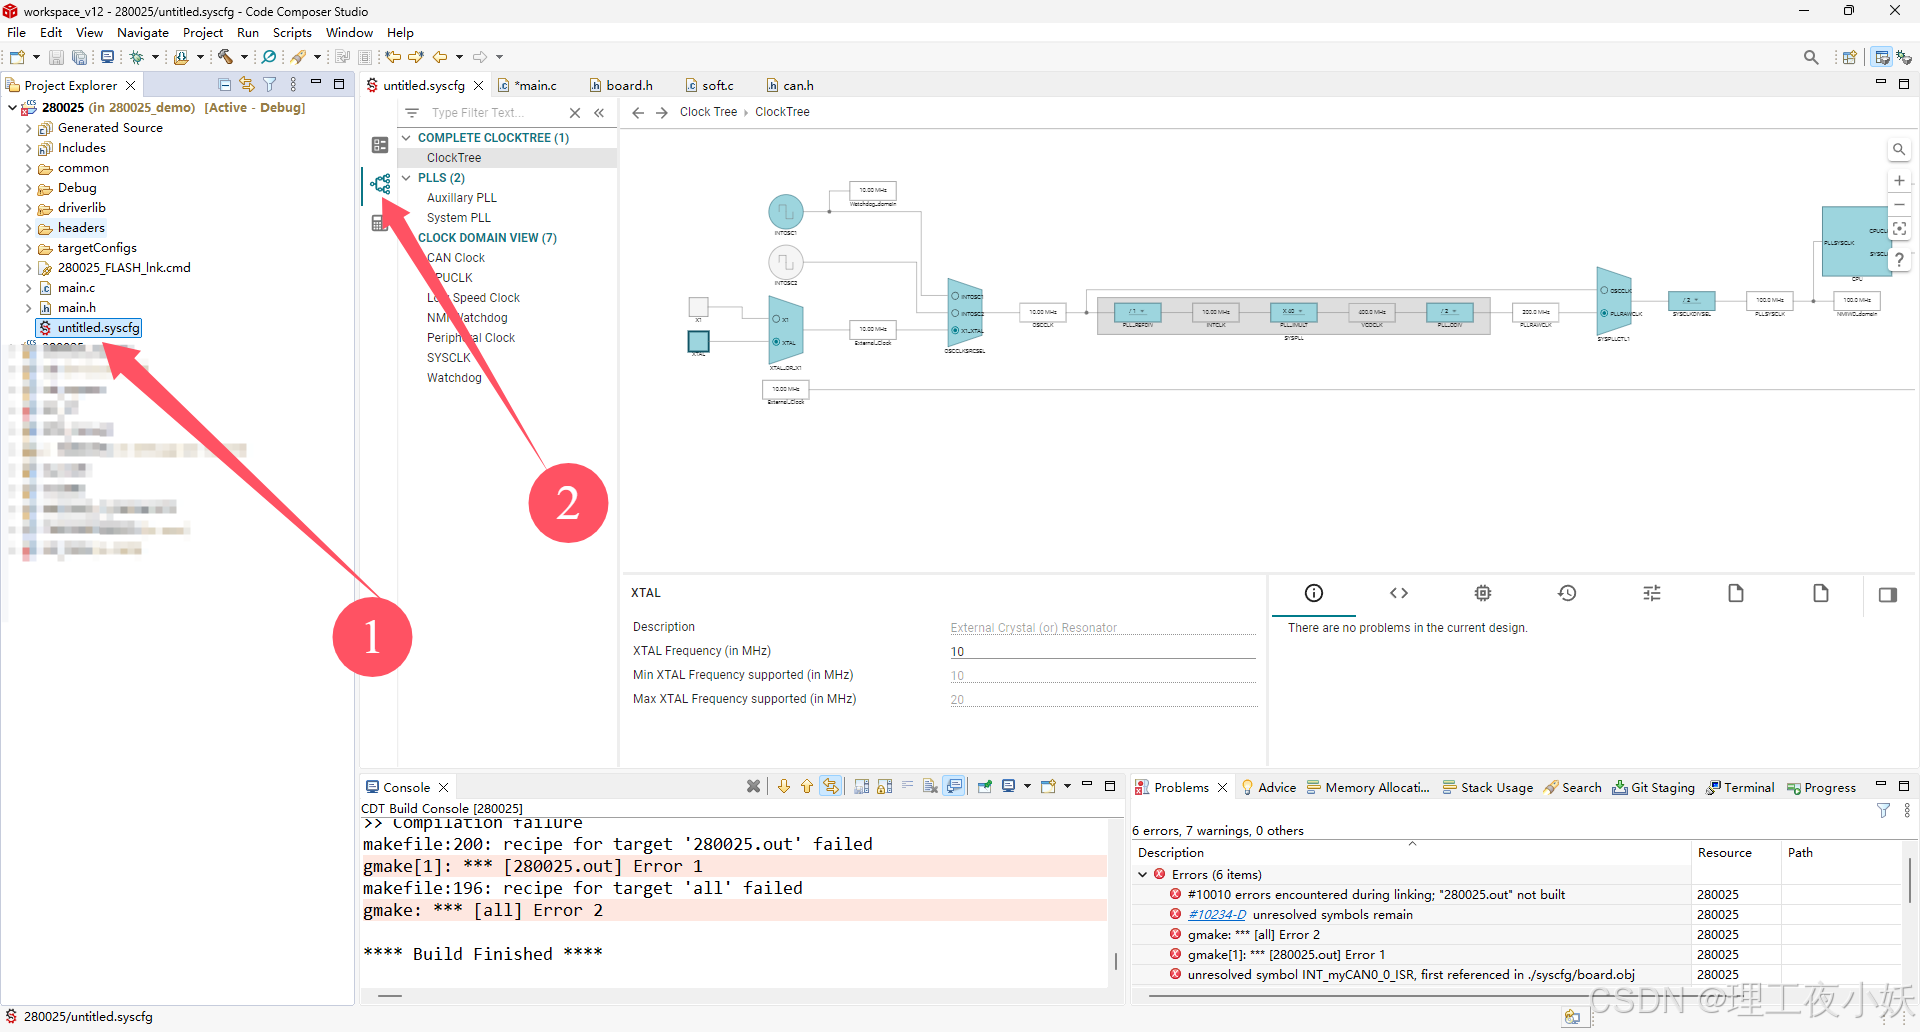Image resolution: width=1920 pixels, height=1032 pixels.
Task: Toggle Link with Editor in Project Explorer
Action: click(247, 85)
